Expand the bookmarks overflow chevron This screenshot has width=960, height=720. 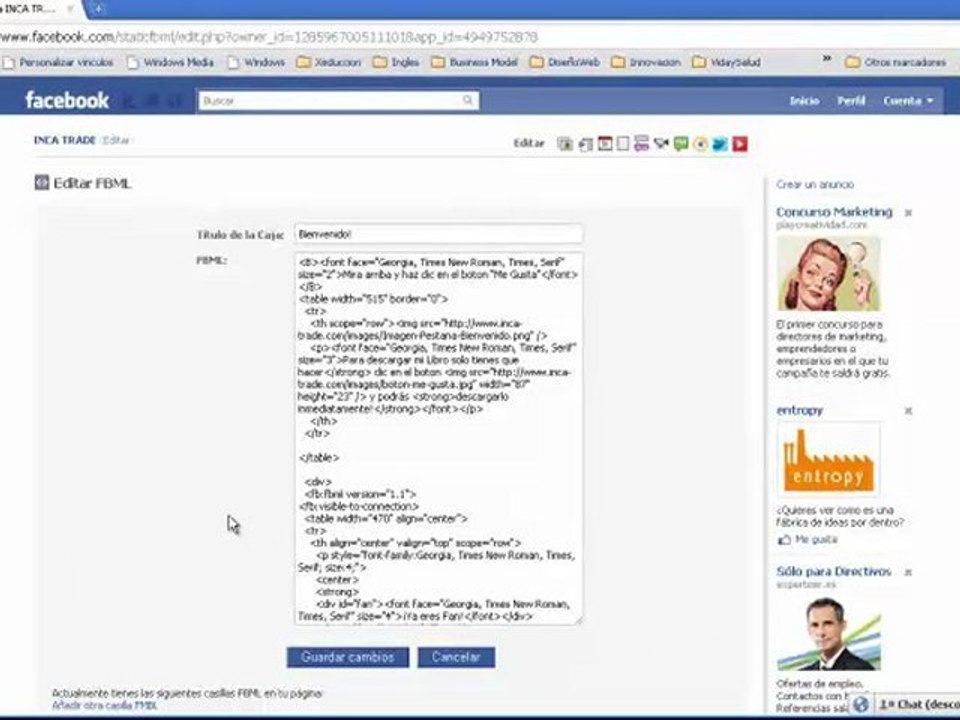(x=827, y=59)
